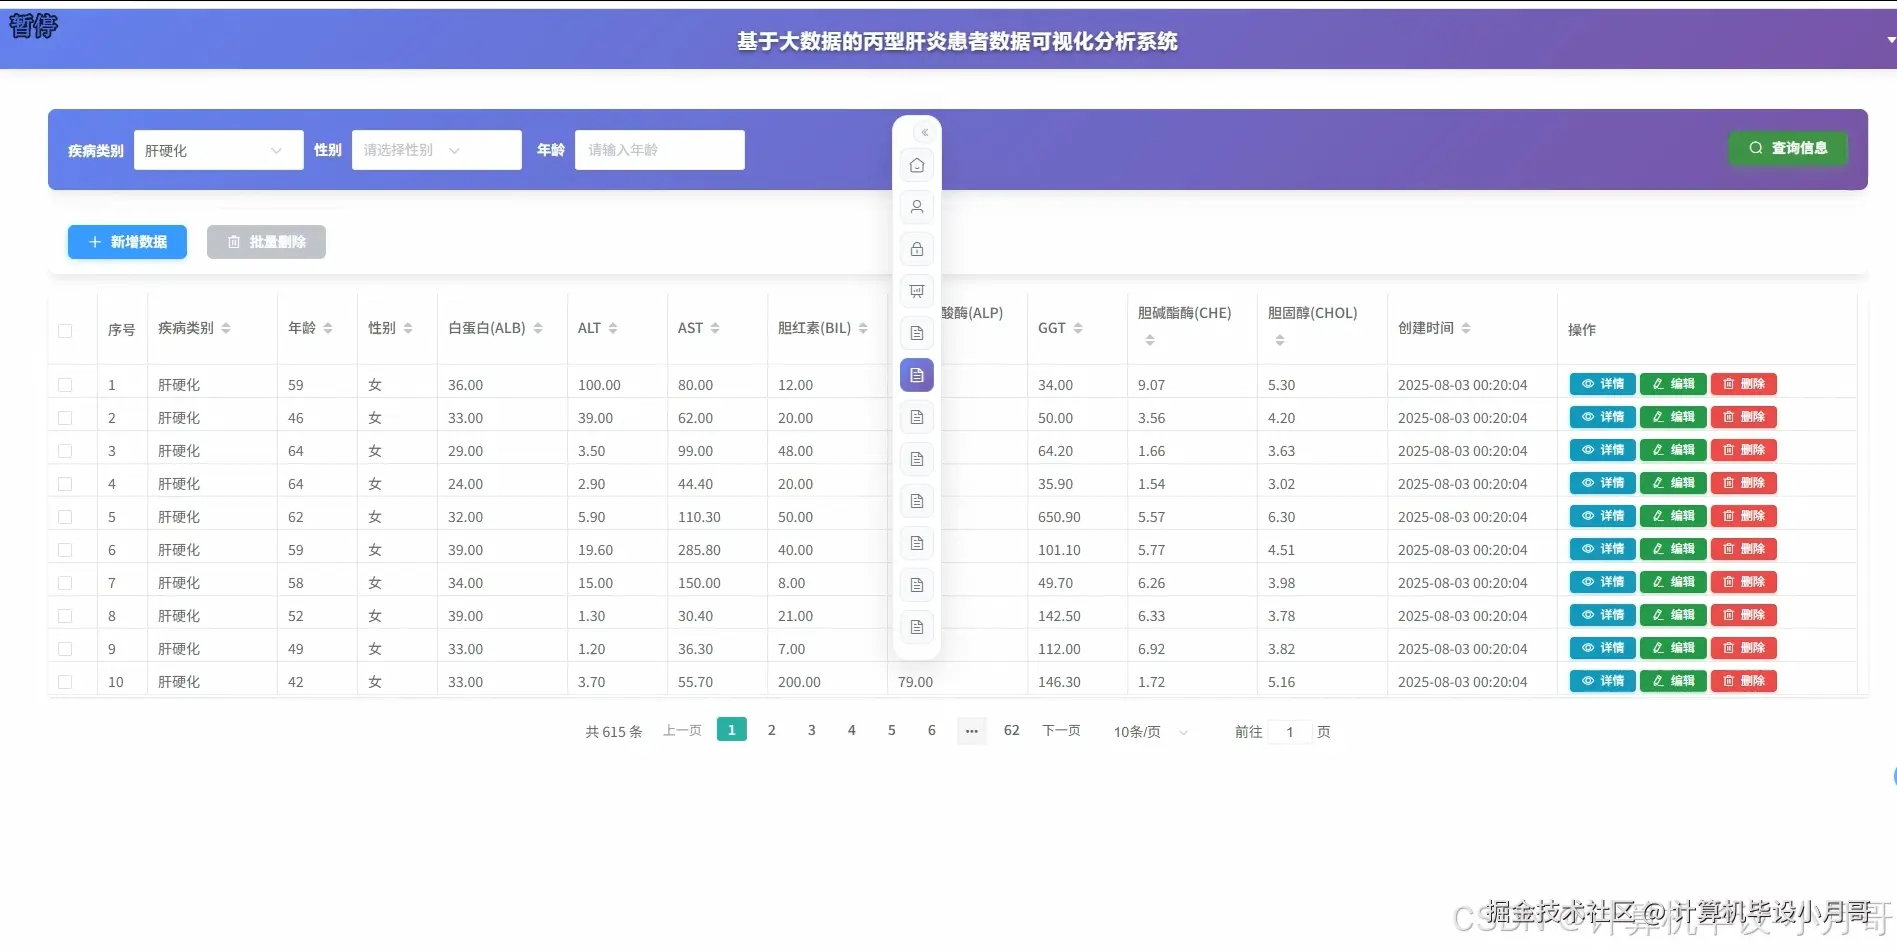
Task: Check the checkbox for row 5
Action: click(66, 516)
